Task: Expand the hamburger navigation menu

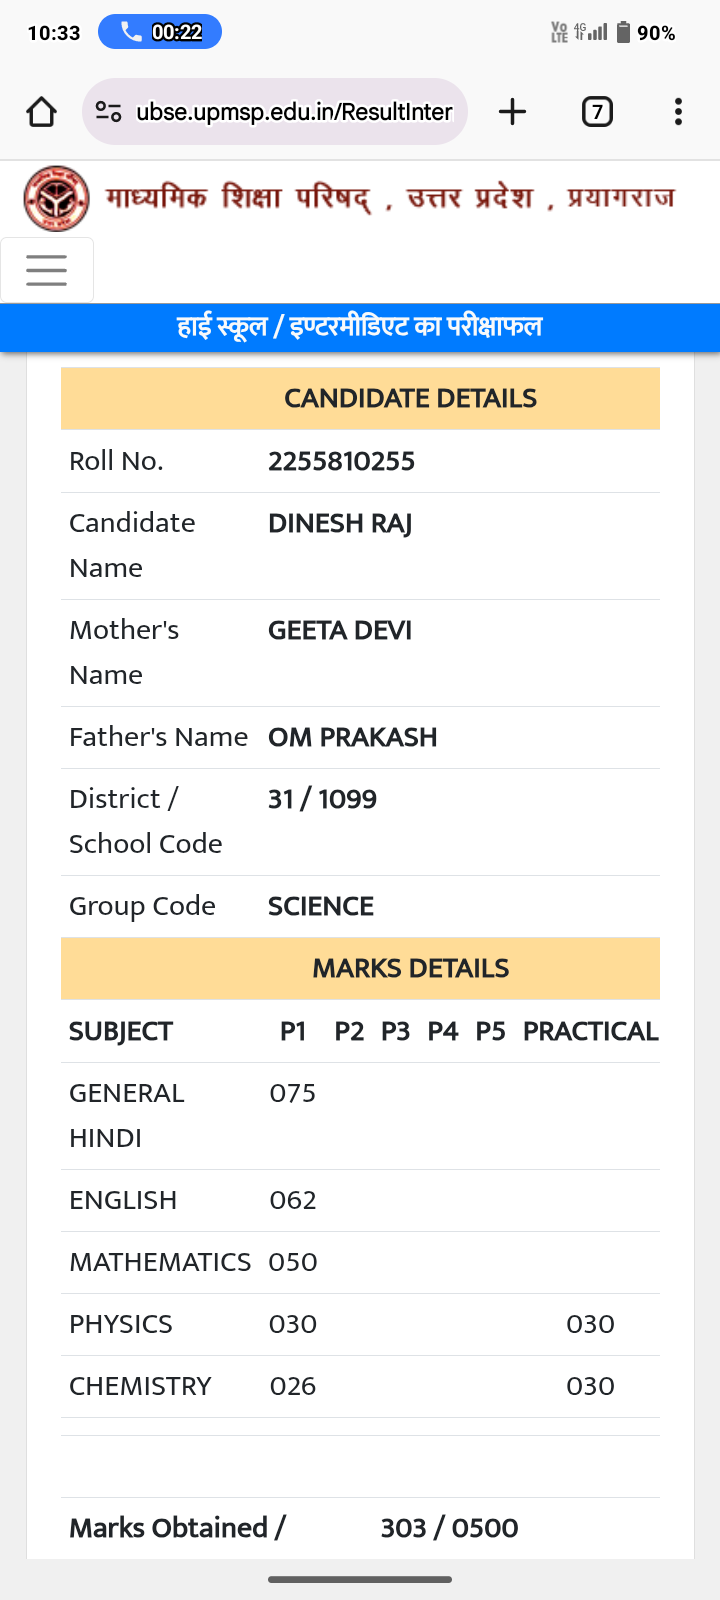Action: pos(47,270)
